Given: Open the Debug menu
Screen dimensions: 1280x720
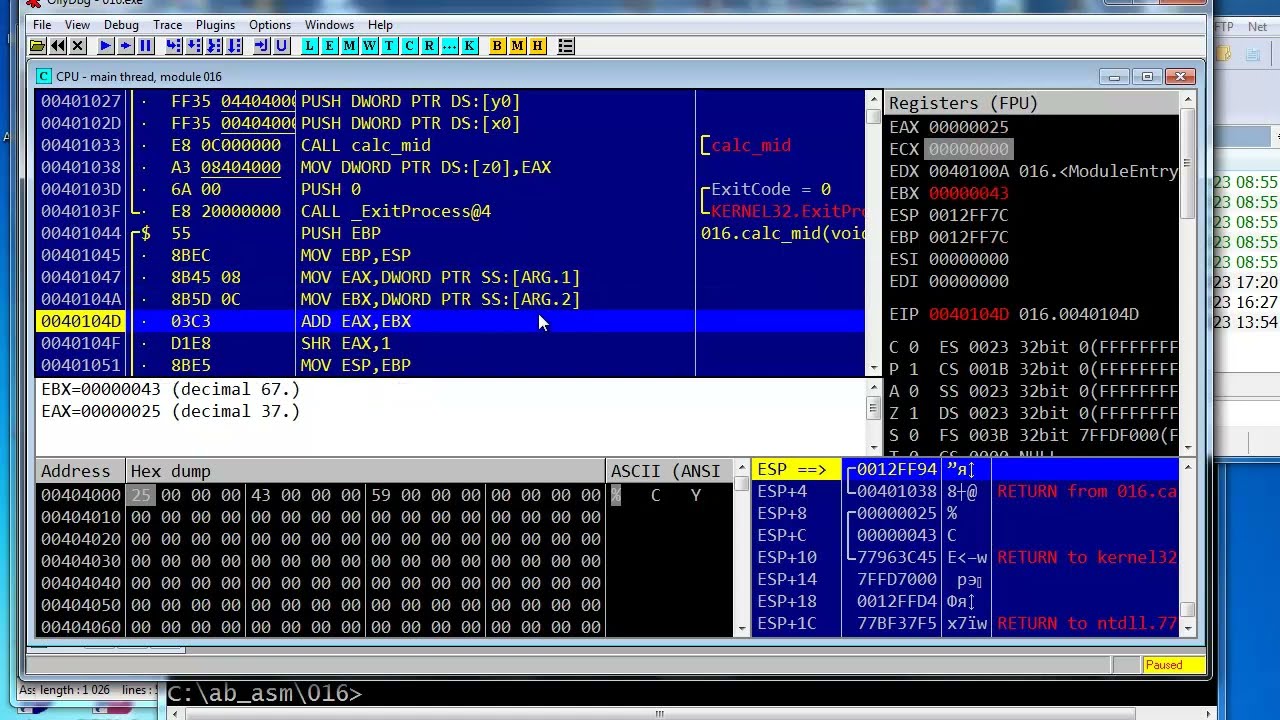Looking at the screenshot, I should pyautogui.click(x=121, y=25).
